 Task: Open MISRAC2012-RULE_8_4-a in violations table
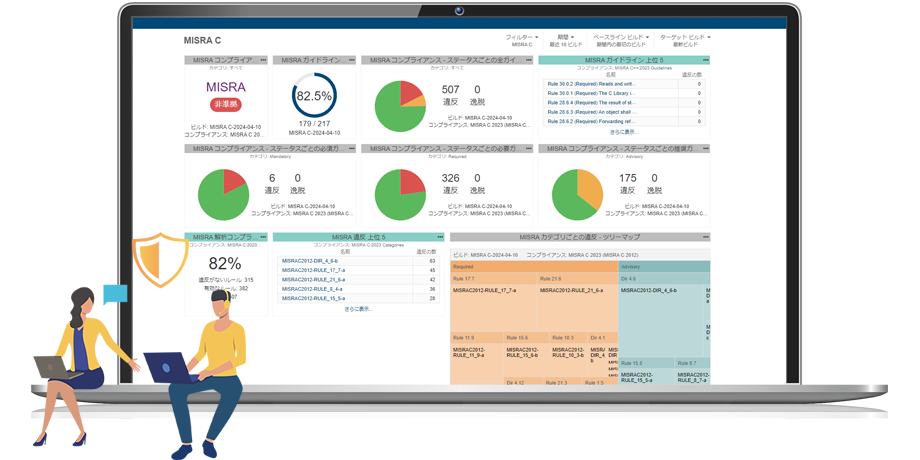pos(310,289)
